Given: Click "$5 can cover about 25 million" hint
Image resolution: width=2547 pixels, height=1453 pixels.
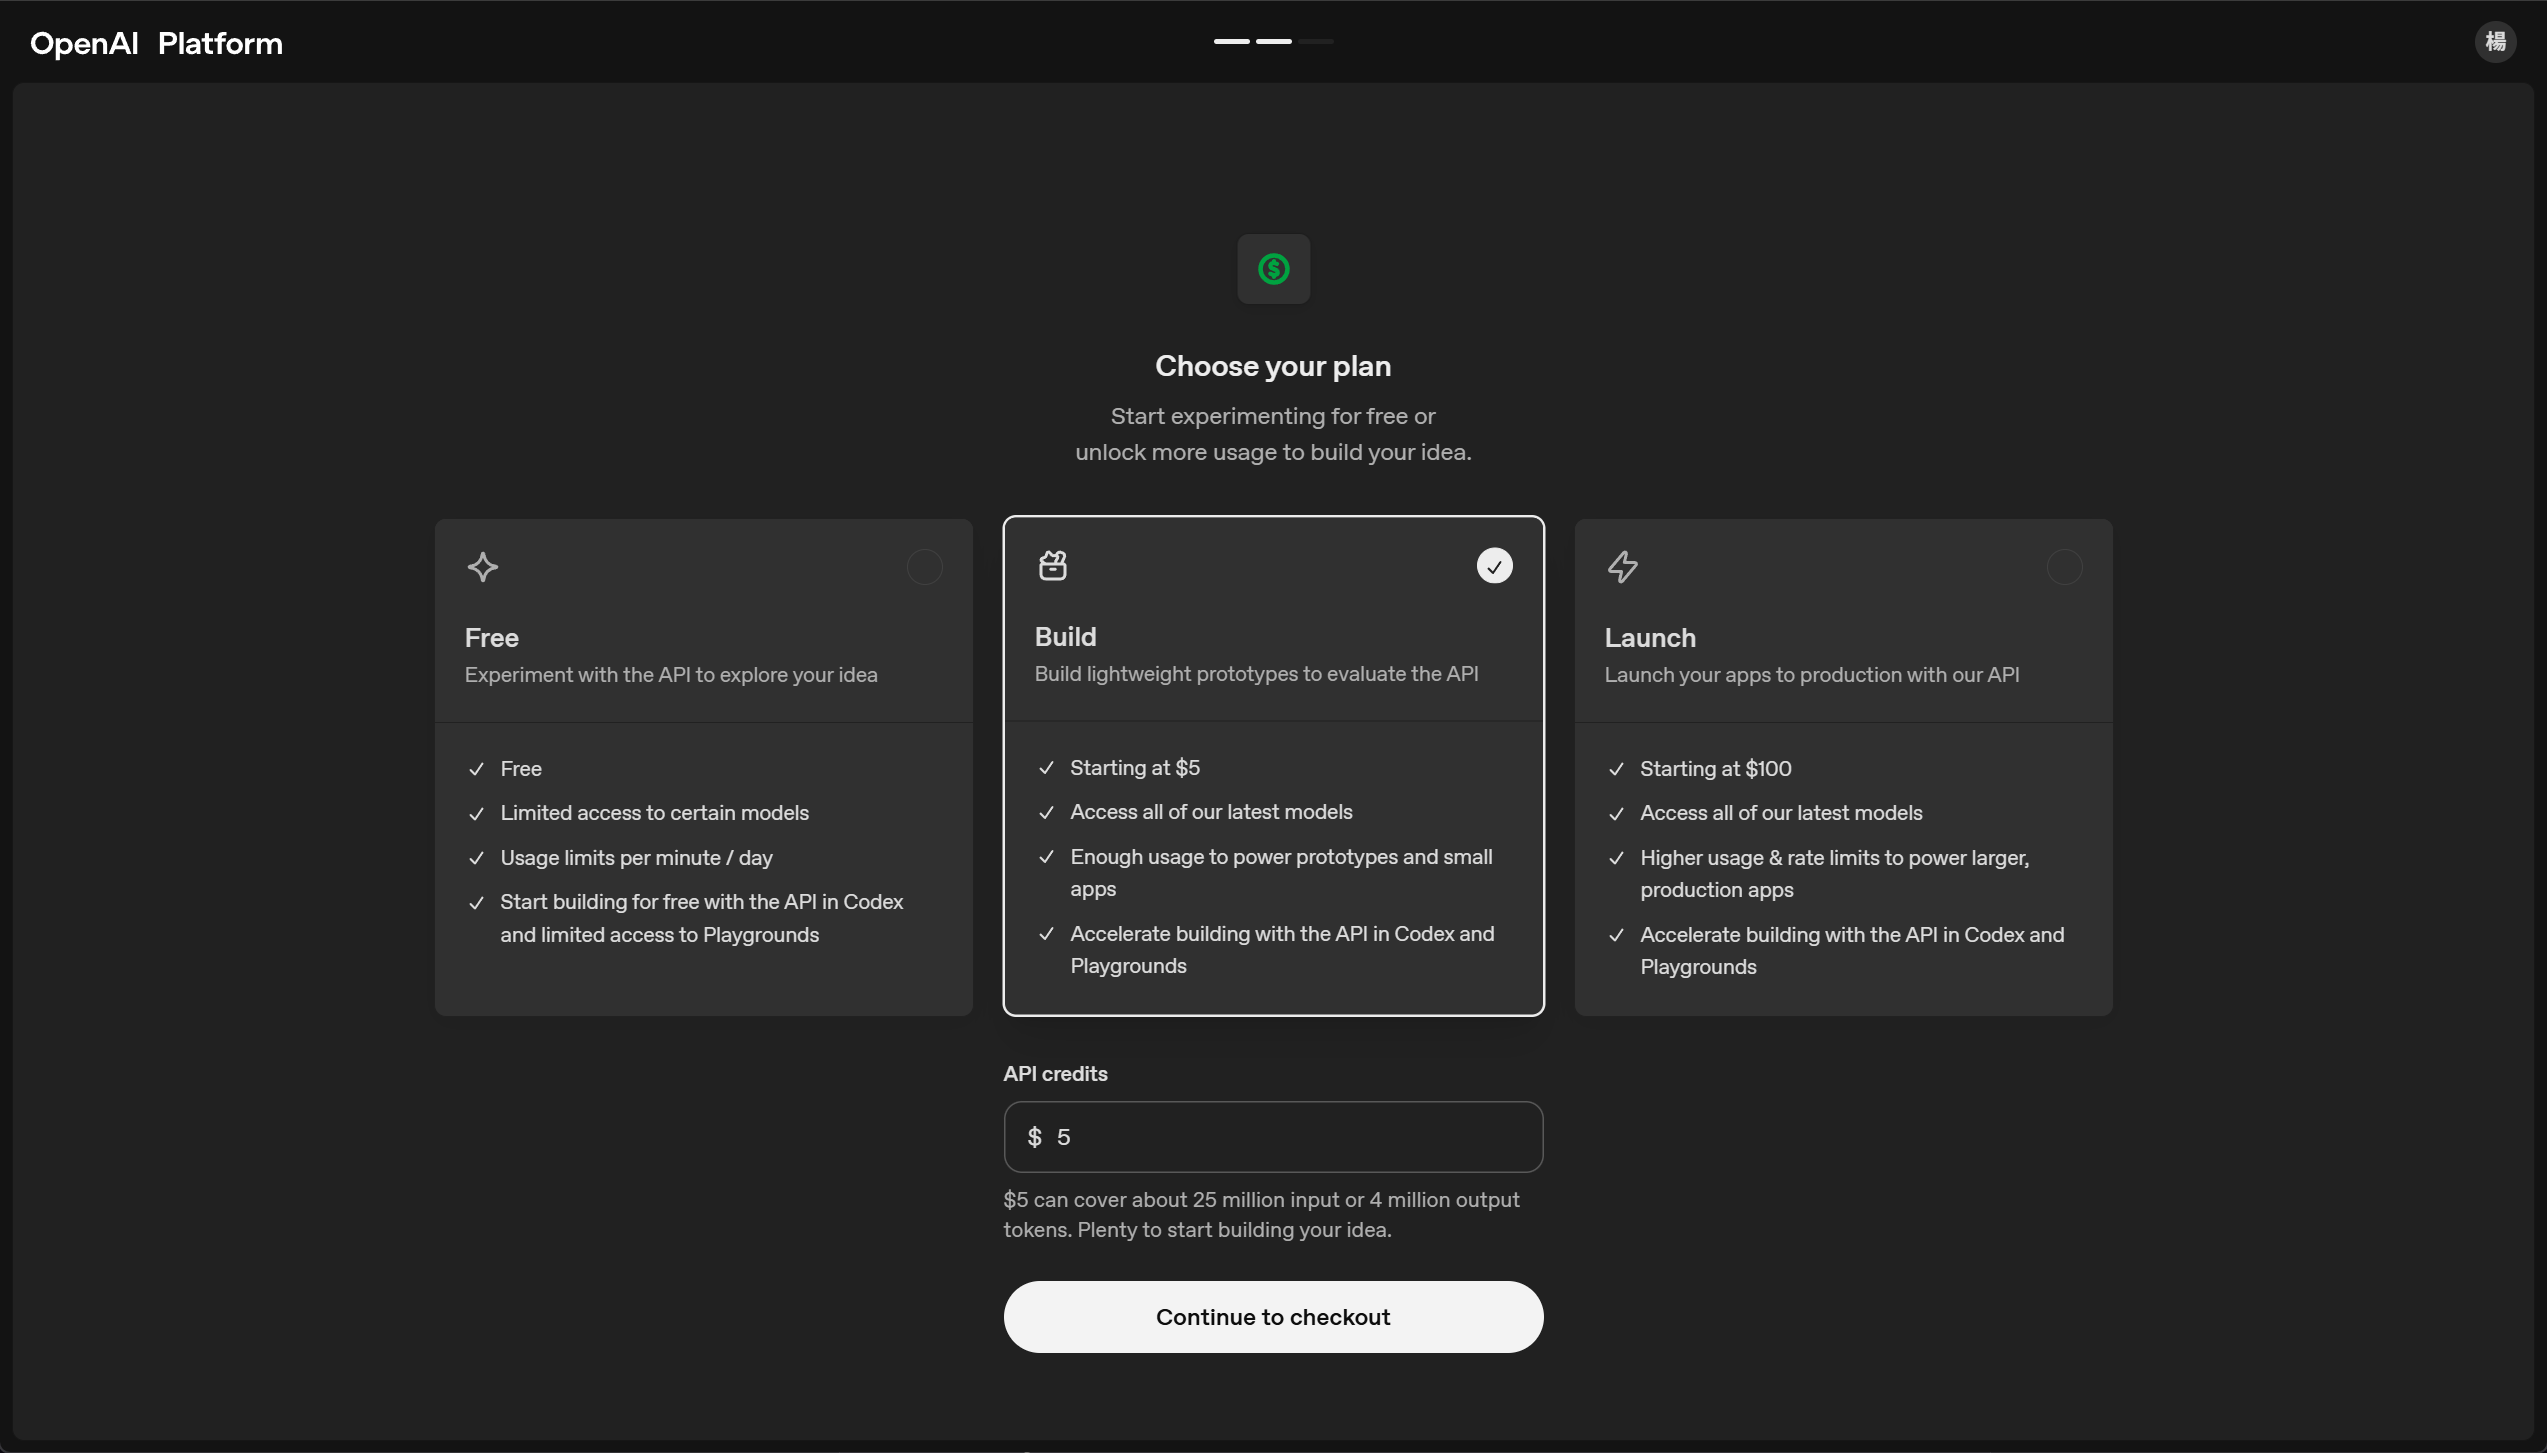Looking at the screenshot, I should point(1261,1214).
